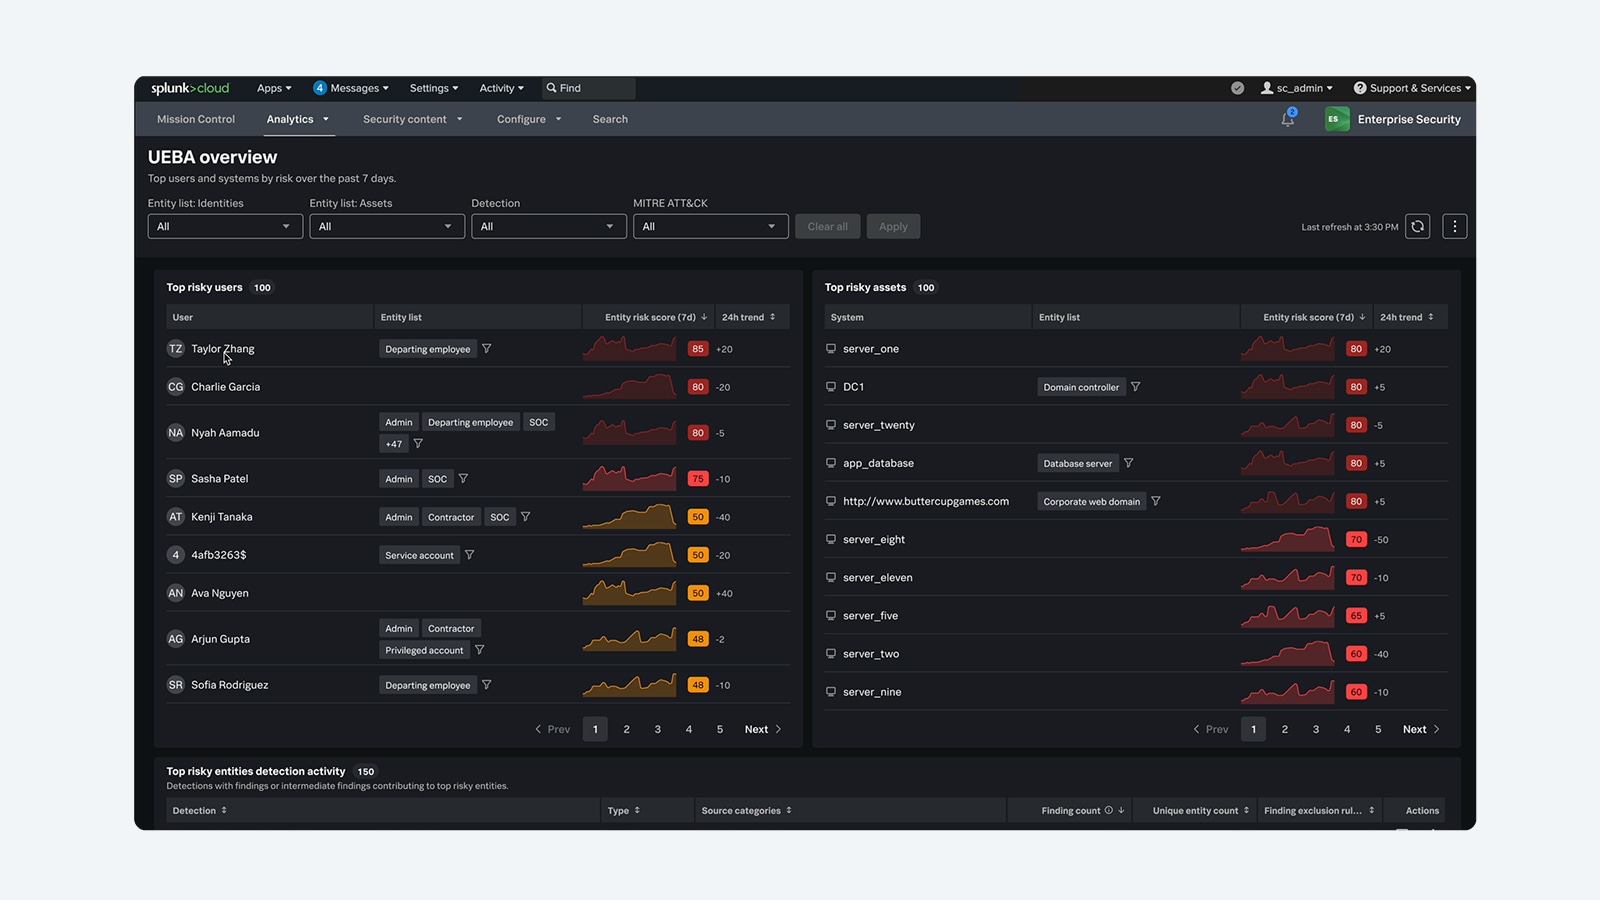This screenshot has width=1600, height=900.
Task: Click filter icon beside Database server tag
Action: click(1128, 463)
